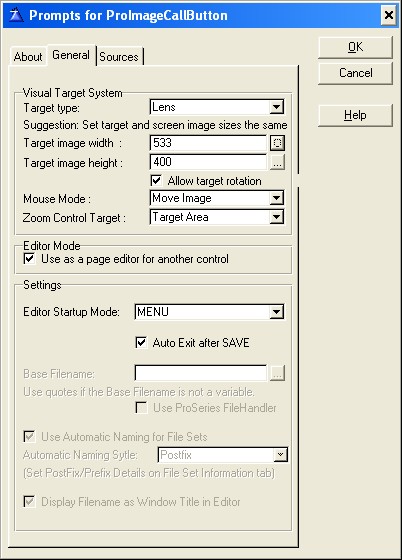Check Use ProSeries FileHandler box
Screen dimensions: 402x560
click(141, 408)
